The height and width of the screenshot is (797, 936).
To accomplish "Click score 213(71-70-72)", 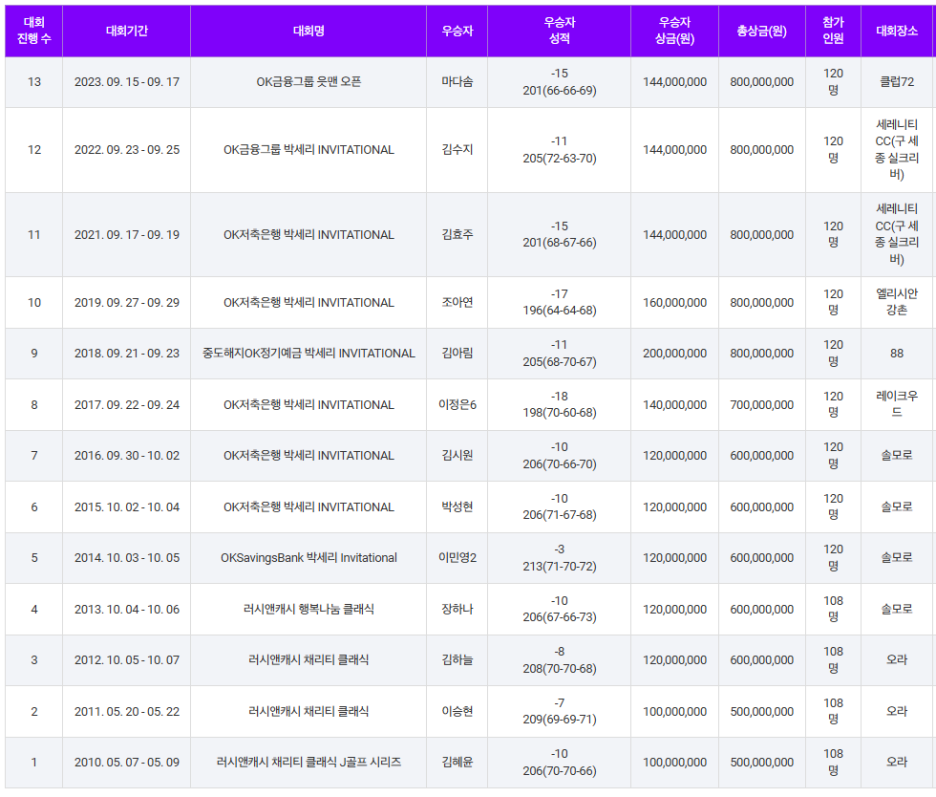I will pos(559,566).
